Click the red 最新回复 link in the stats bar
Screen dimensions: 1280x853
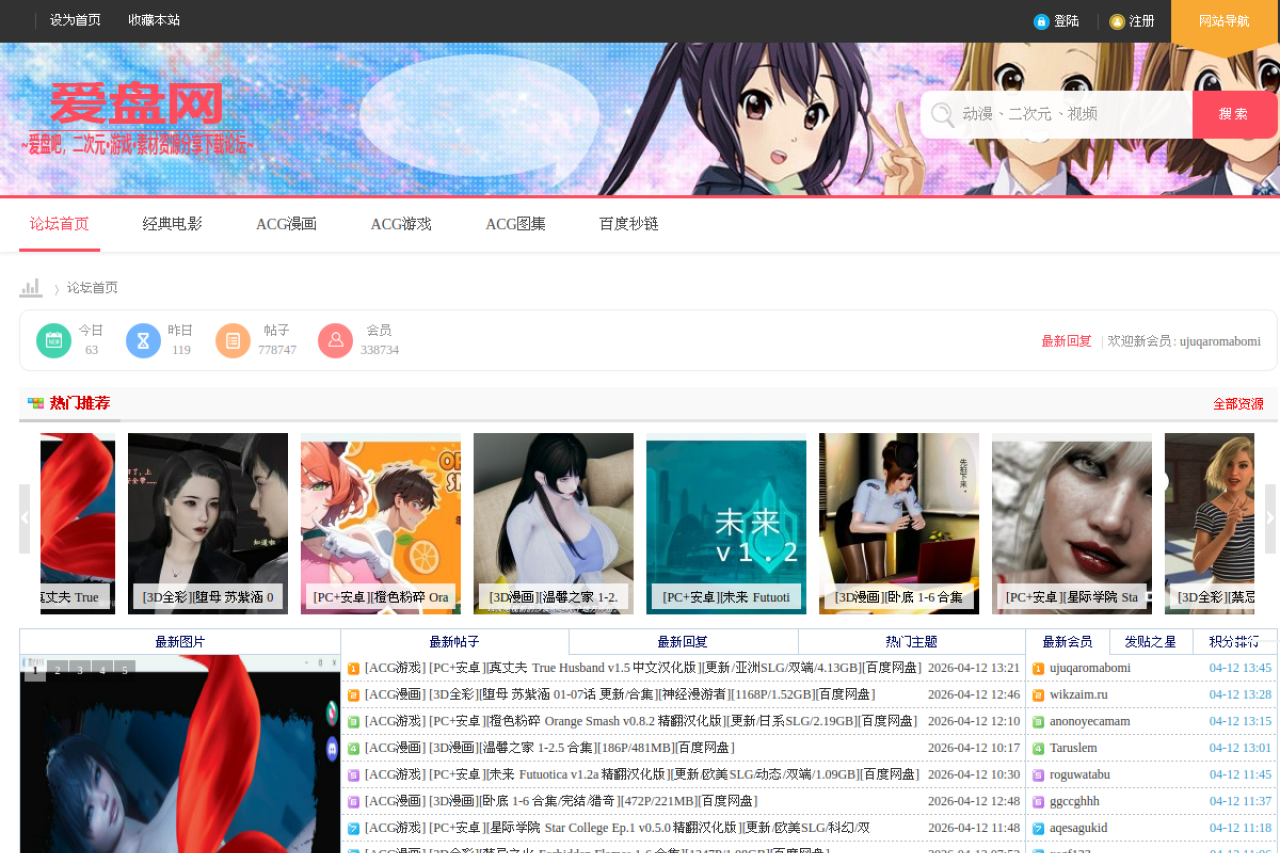coord(1066,341)
